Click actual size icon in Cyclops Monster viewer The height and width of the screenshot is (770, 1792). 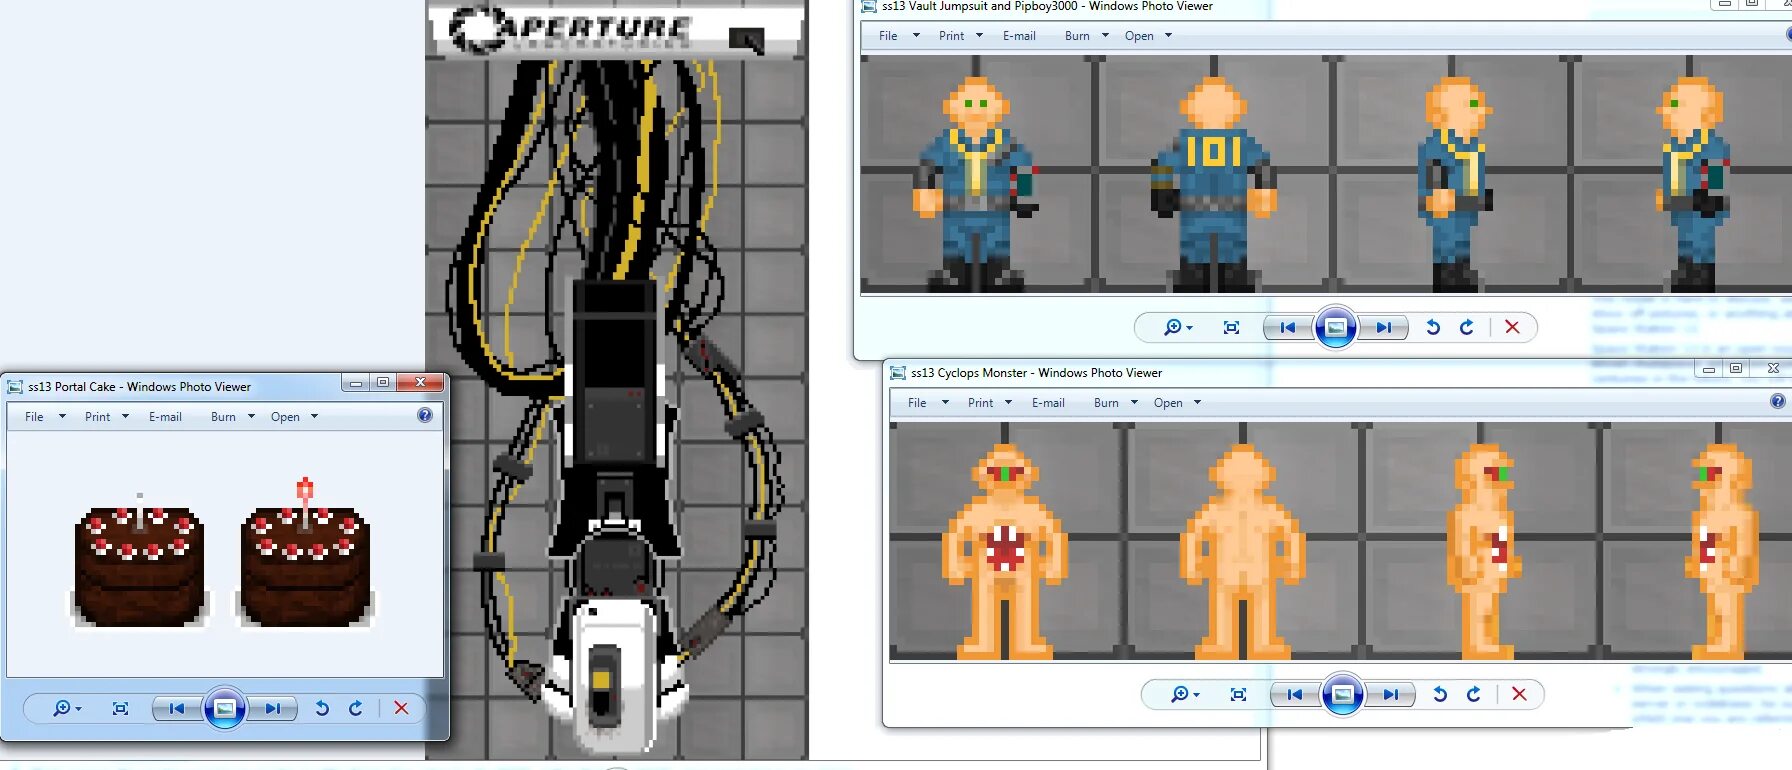click(x=1238, y=694)
